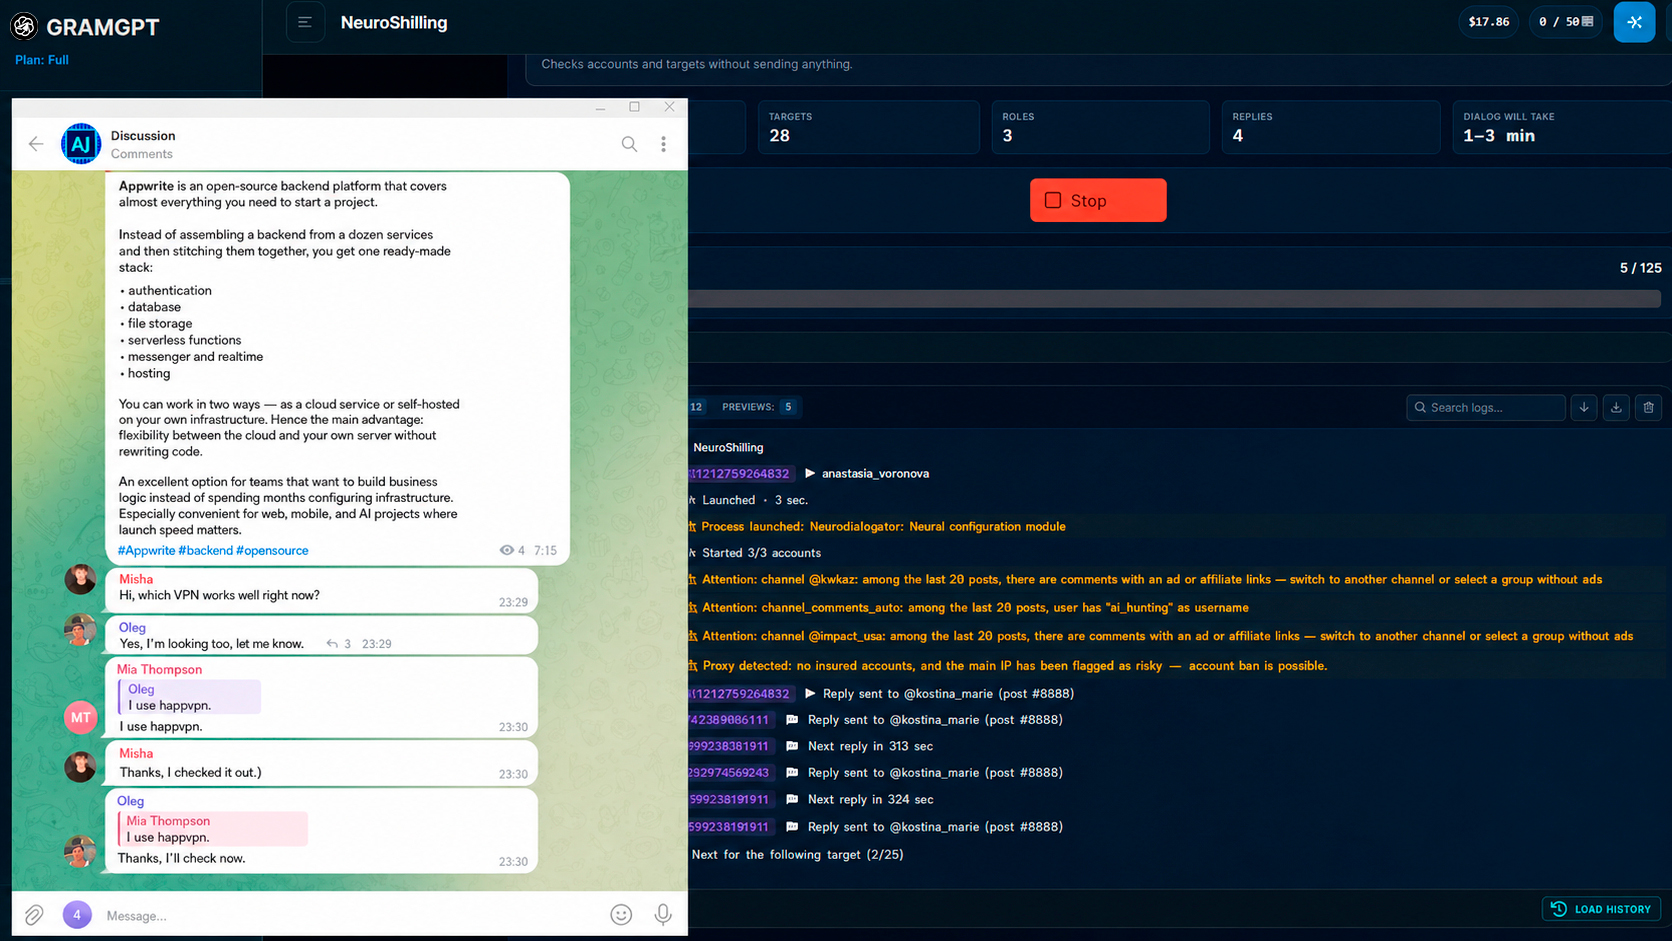Click the chat icon before 'Next reply in 313 sec'

pyautogui.click(x=792, y=746)
